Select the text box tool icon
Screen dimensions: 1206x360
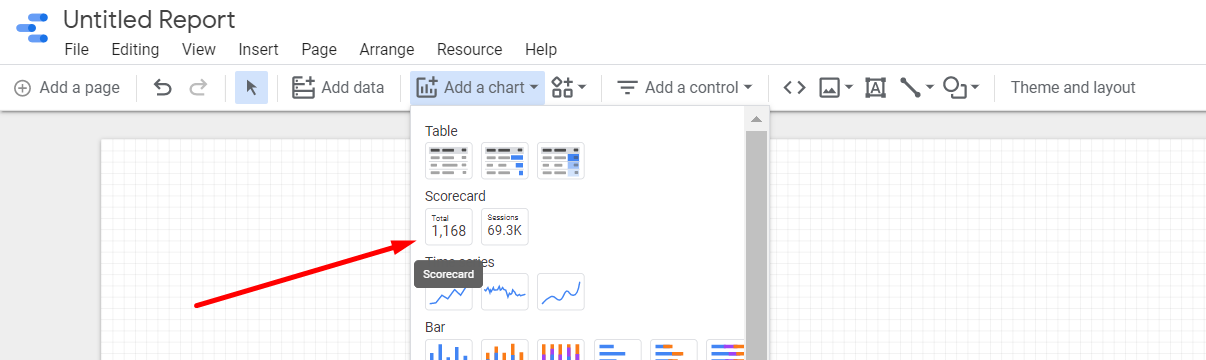(x=875, y=88)
